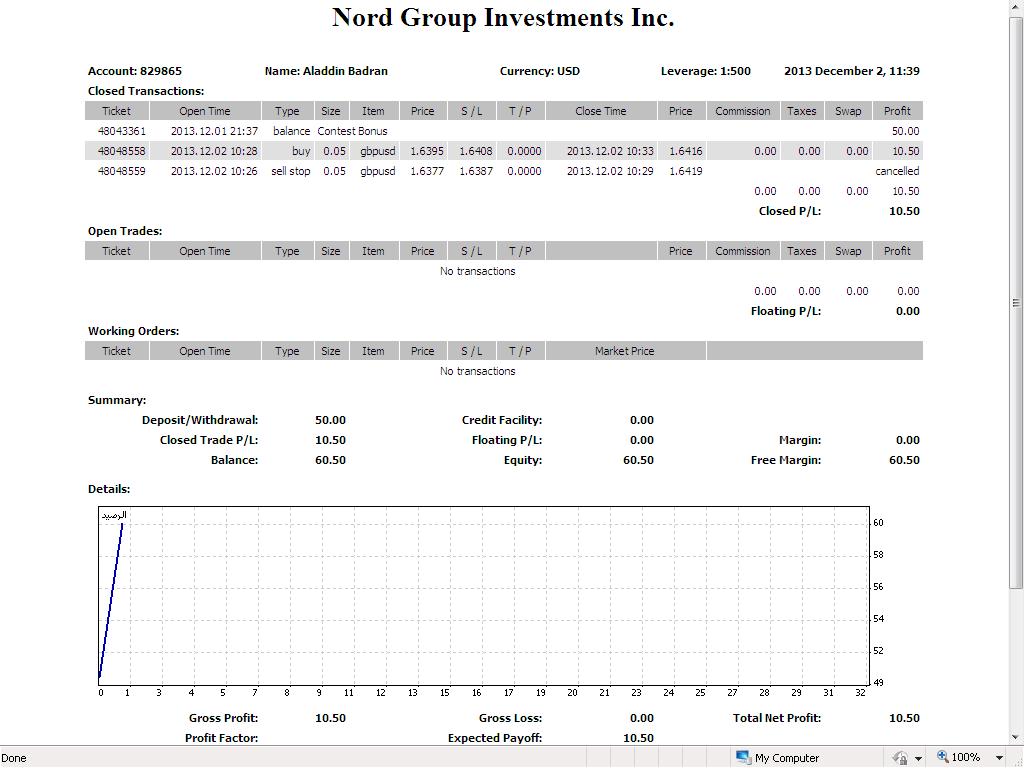Click the My Computer zone icon
The height and width of the screenshot is (768, 1024).
743,758
